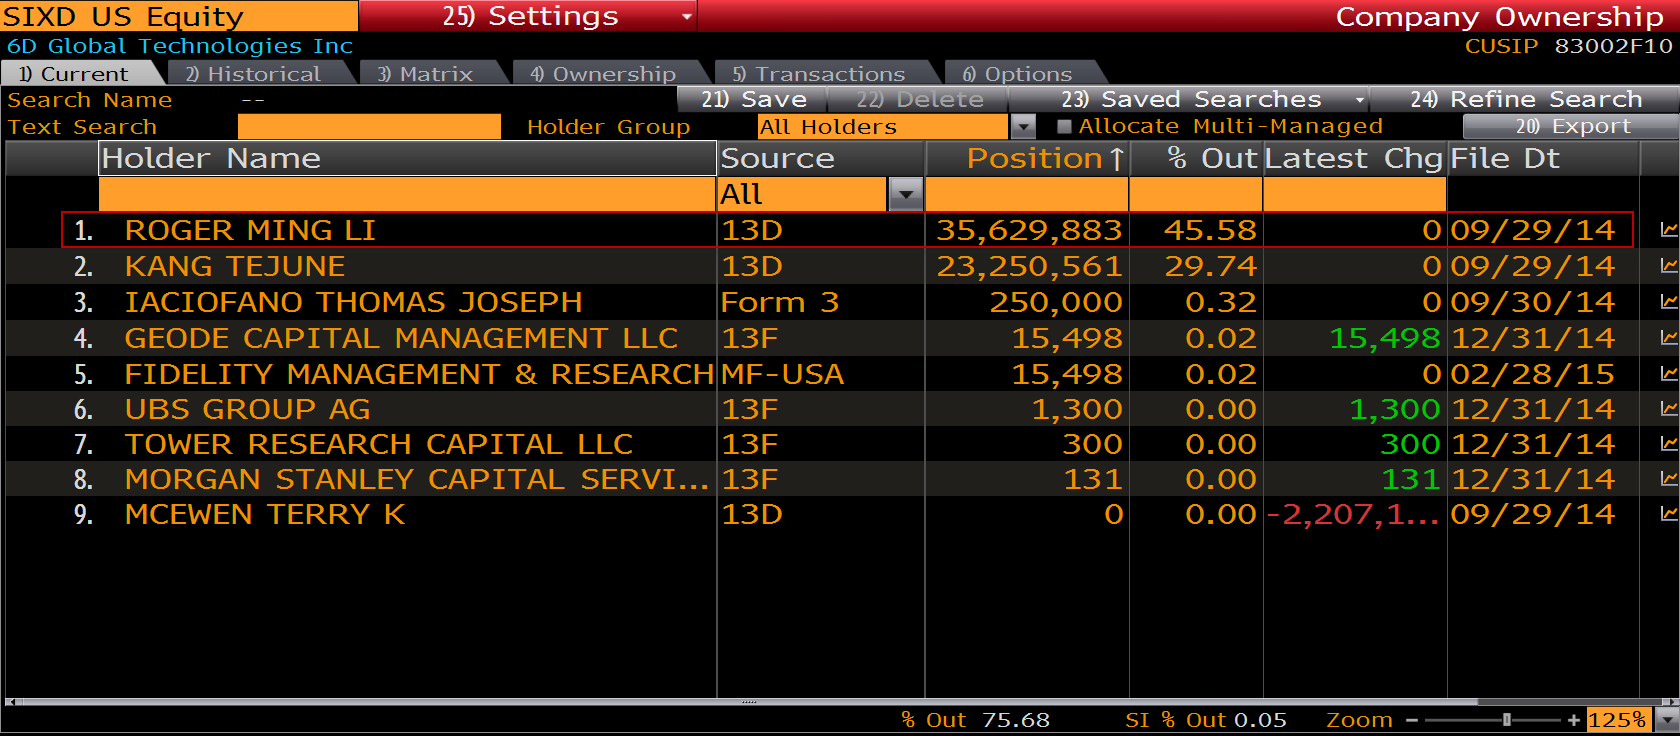Sort by the Holder Name column header
1680x736 pixels.
[x=407, y=159]
